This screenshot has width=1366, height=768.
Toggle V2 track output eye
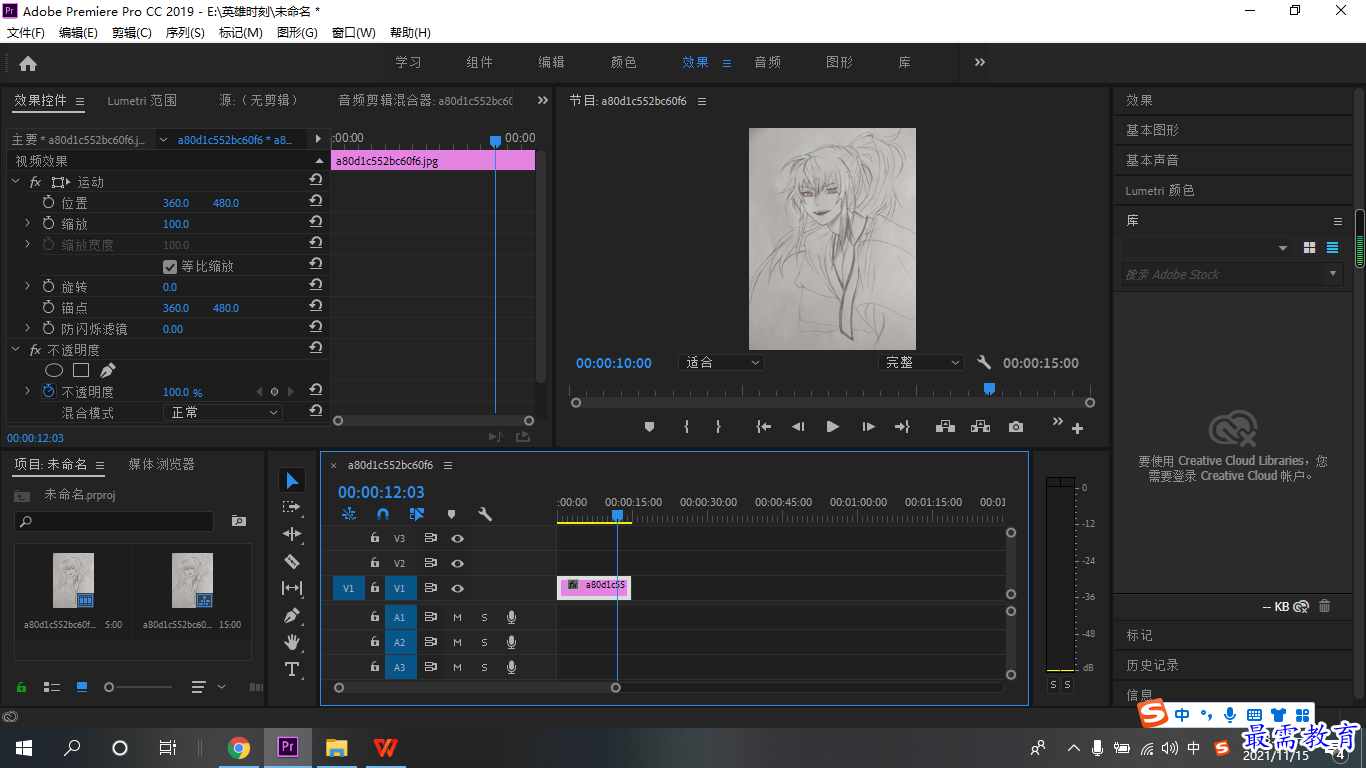pyautogui.click(x=457, y=564)
